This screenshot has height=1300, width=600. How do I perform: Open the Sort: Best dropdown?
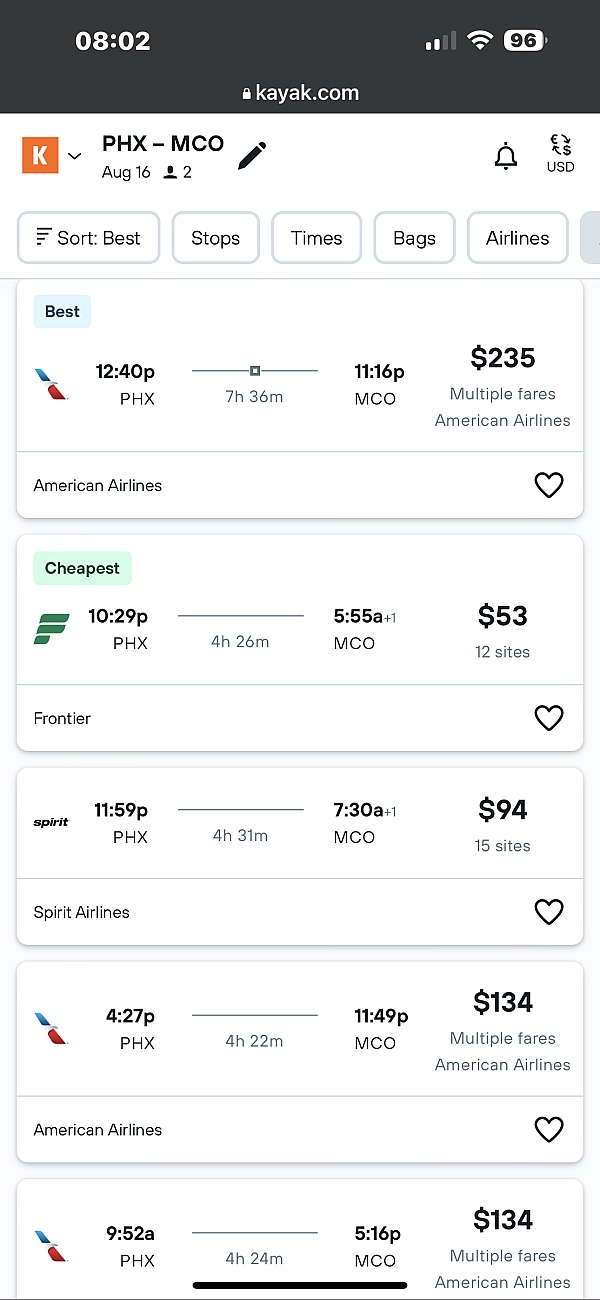tap(88, 238)
